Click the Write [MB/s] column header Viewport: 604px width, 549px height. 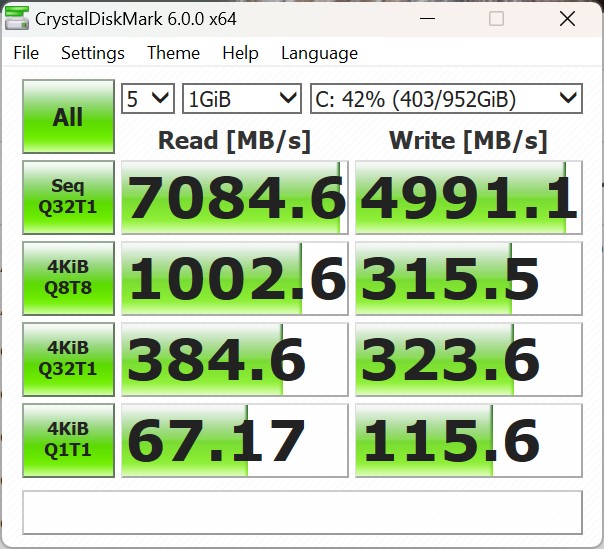(468, 141)
